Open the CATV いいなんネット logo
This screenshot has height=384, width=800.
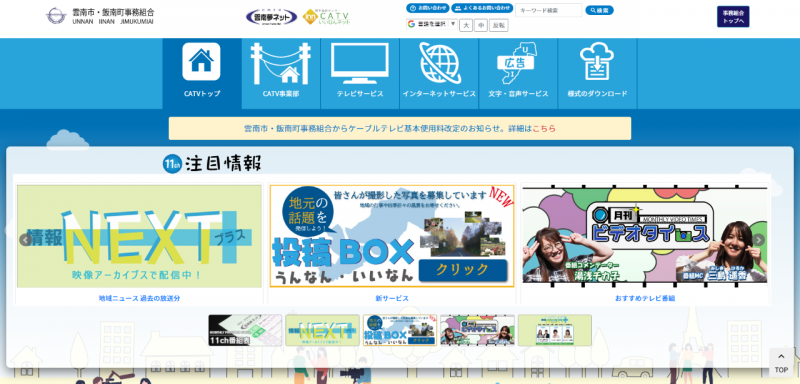click(327, 17)
